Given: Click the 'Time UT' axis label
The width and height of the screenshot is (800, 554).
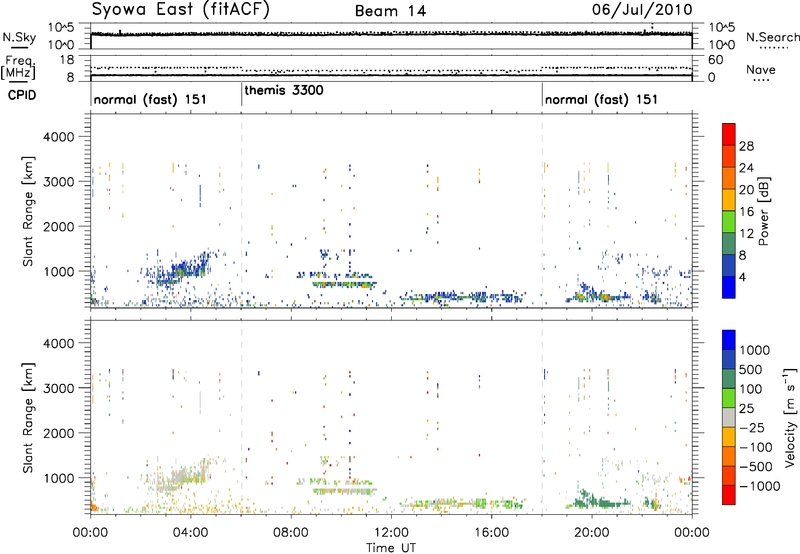Looking at the screenshot, I should pos(391,548).
